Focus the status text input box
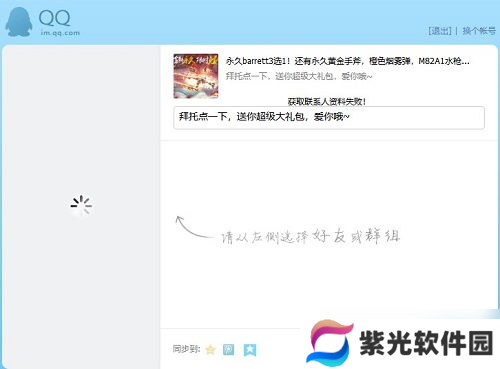This screenshot has height=369, width=500. [x=329, y=117]
